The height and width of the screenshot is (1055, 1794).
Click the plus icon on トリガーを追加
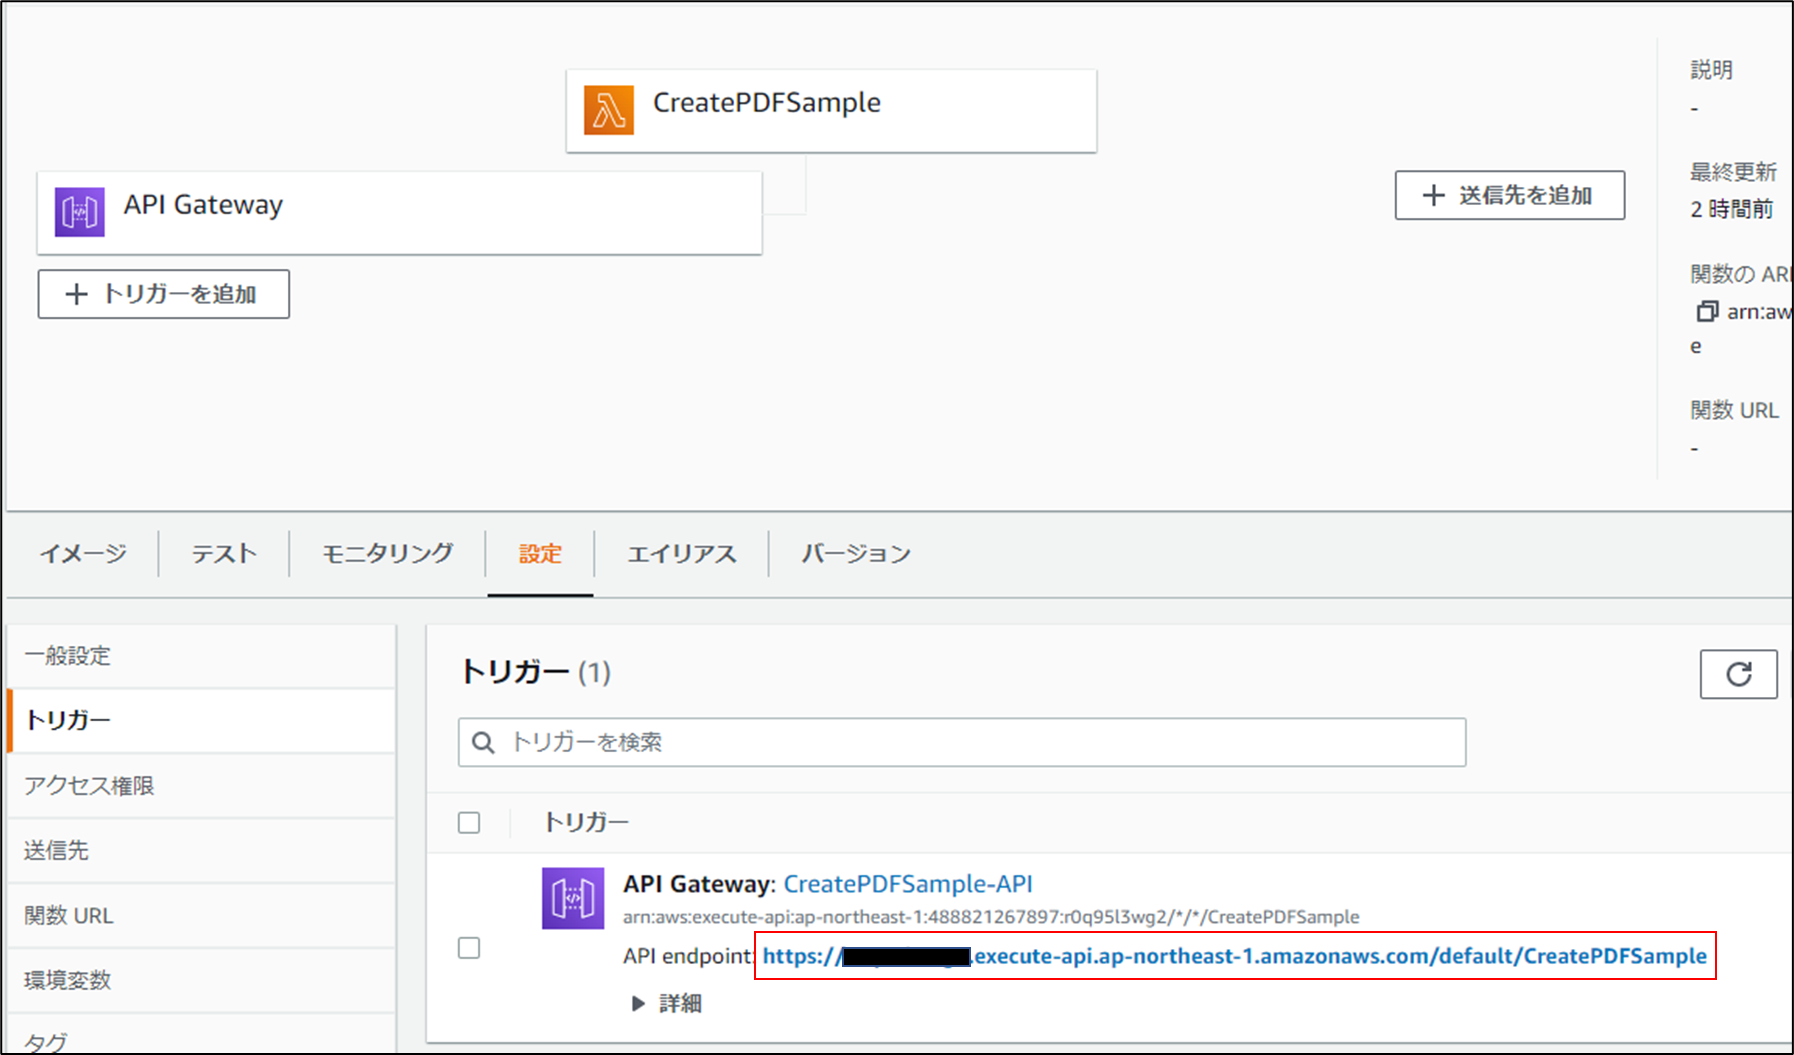point(74,294)
